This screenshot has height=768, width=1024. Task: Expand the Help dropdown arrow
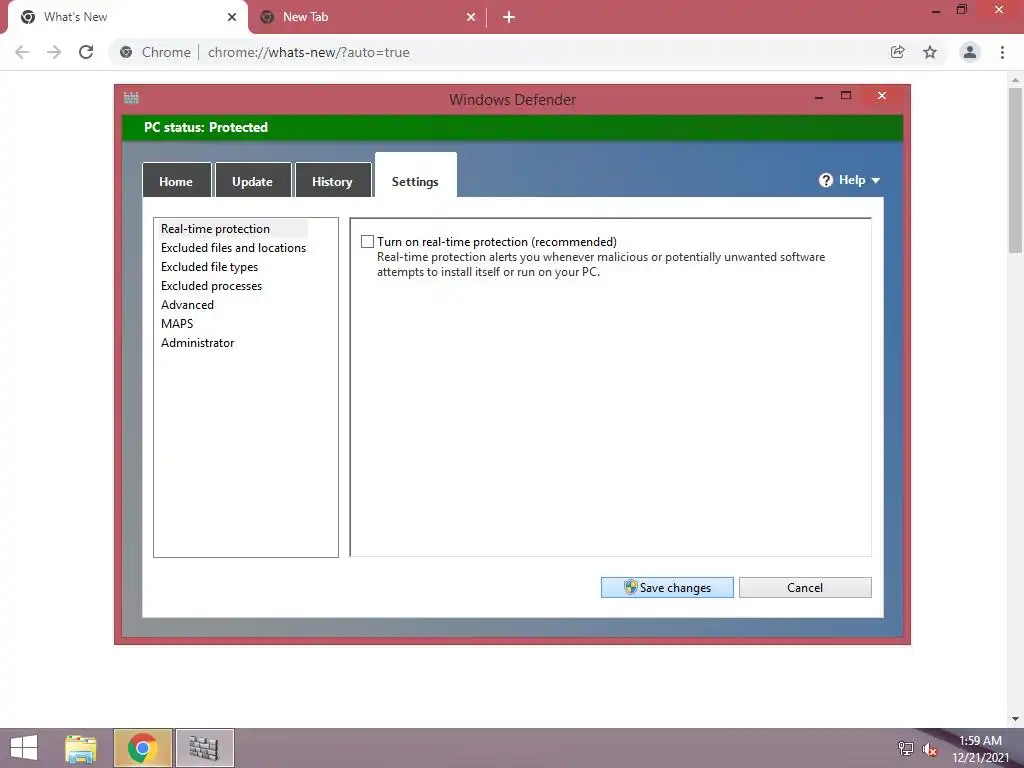tap(876, 181)
